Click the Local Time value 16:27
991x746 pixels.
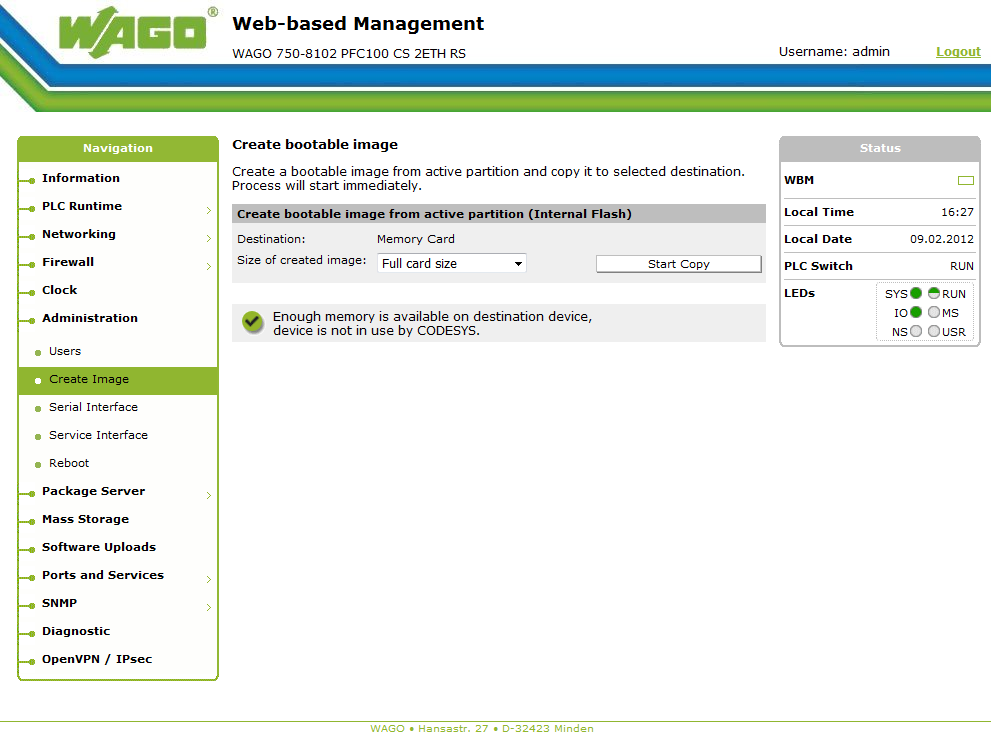[x=958, y=212]
